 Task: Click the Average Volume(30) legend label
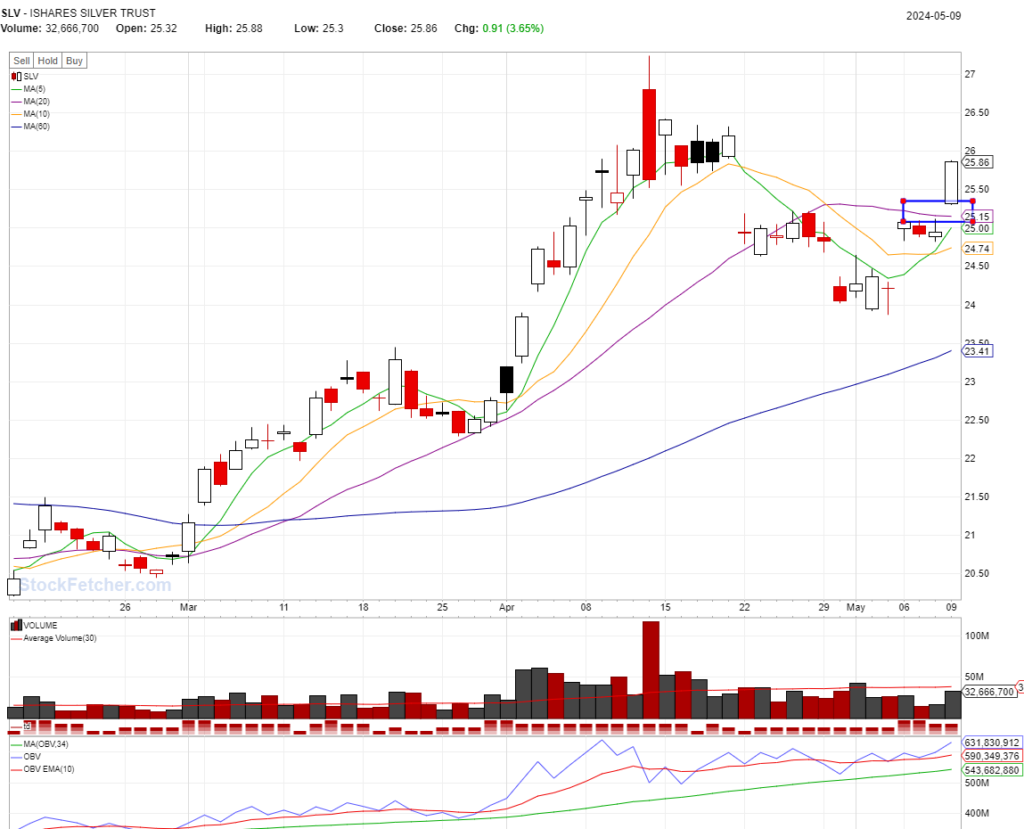click(60, 638)
